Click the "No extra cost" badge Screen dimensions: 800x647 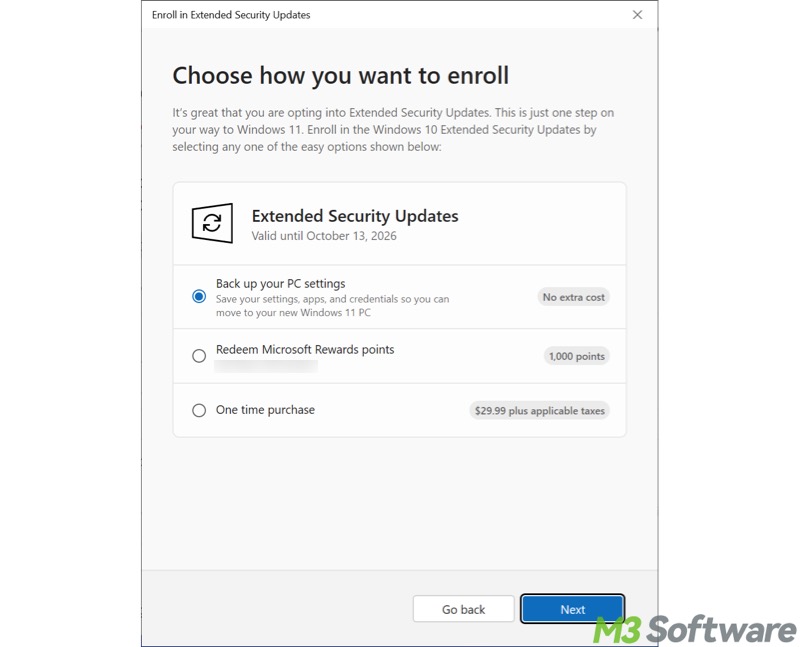point(573,297)
